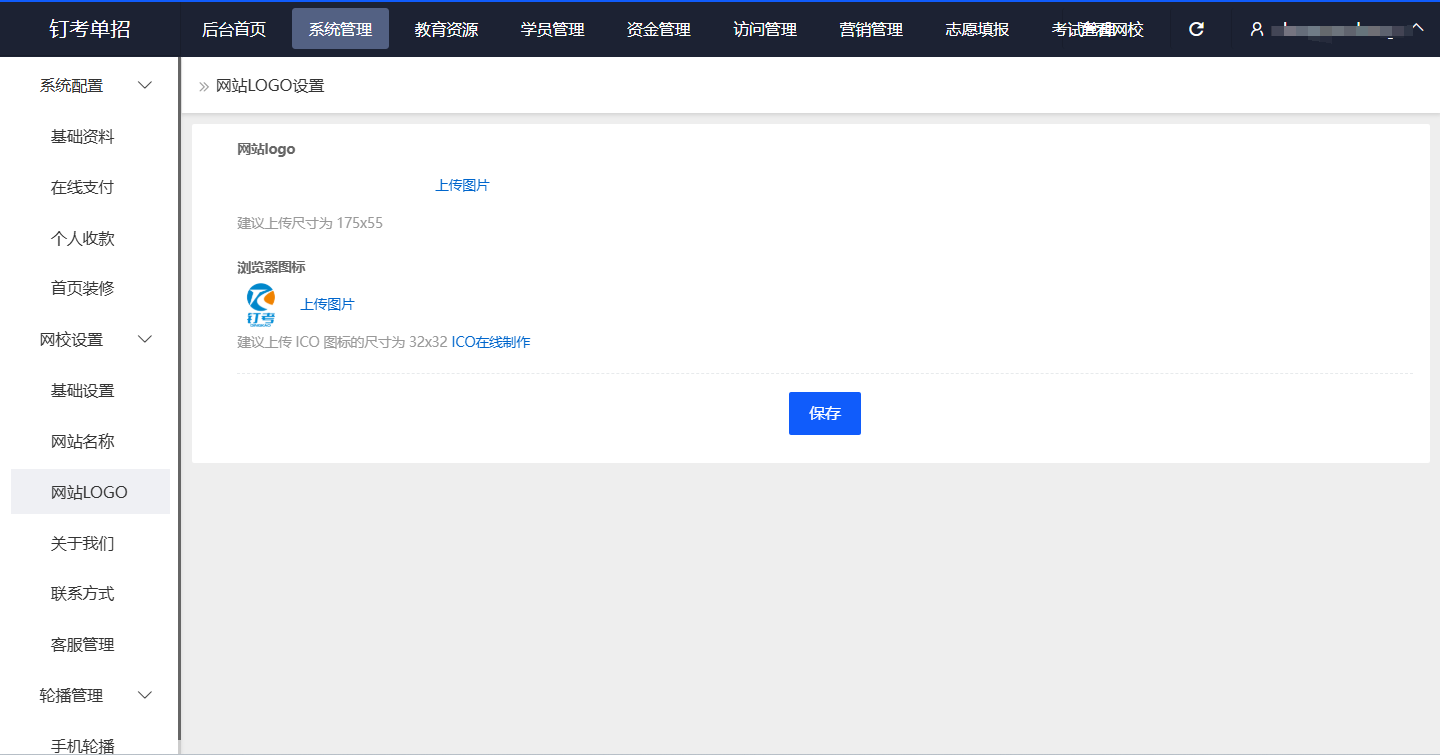The height and width of the screenshot is (755, 1440).
Task: Click 上传图片 next to the browser icon
Action: (327, 305)
